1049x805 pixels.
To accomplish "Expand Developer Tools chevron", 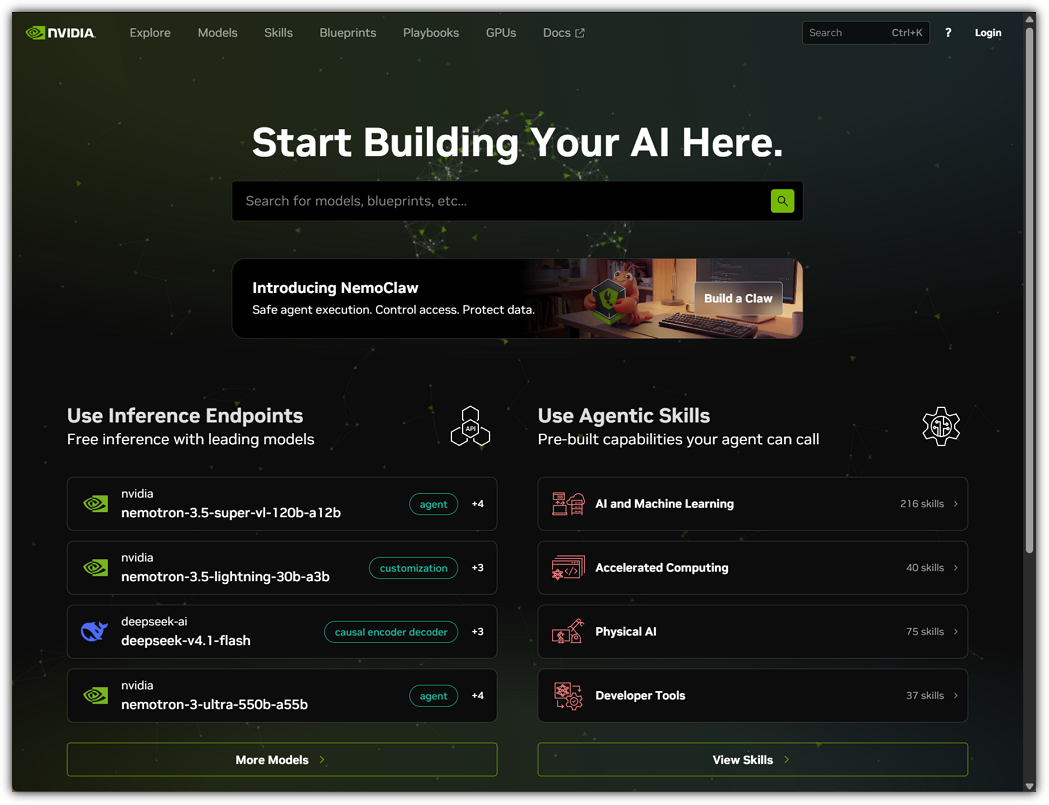I will tap(955, 696).
